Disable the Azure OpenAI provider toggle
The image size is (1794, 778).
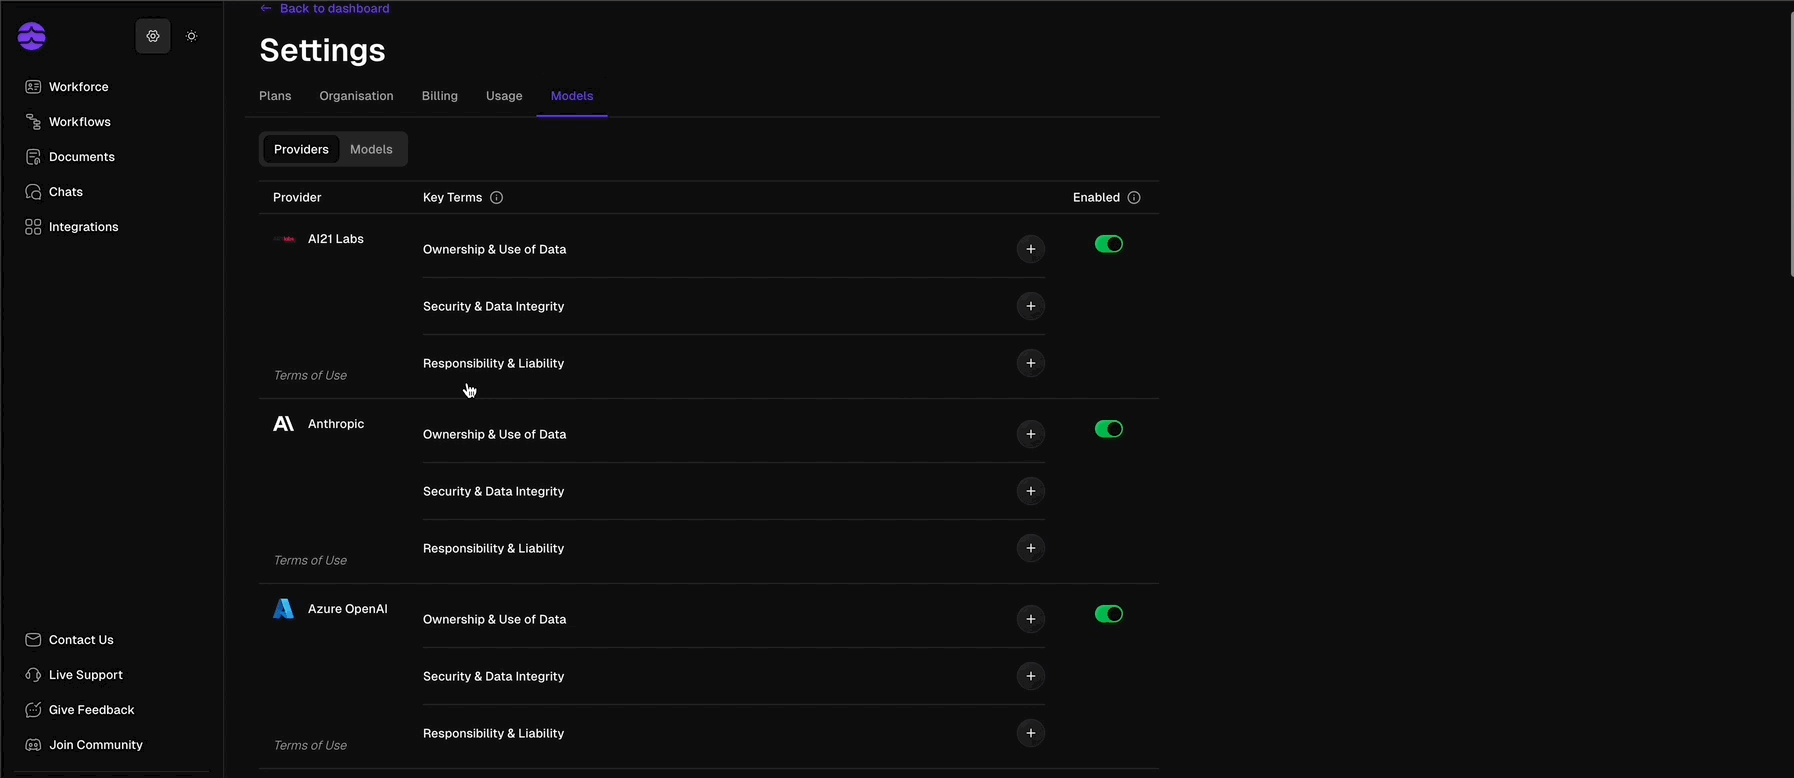(x=1109, y=614)
